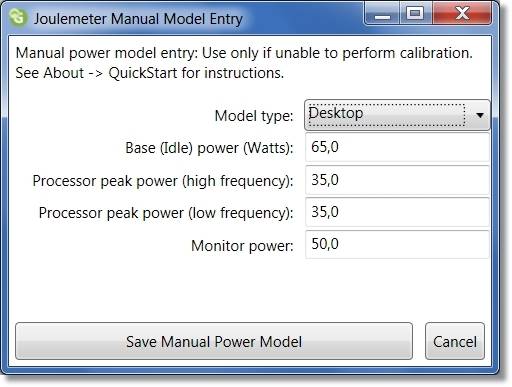Viewport: 512px width, 387px height.
Task: Click into the low frequency processor peak power field
Action: [x=397, y=212]
